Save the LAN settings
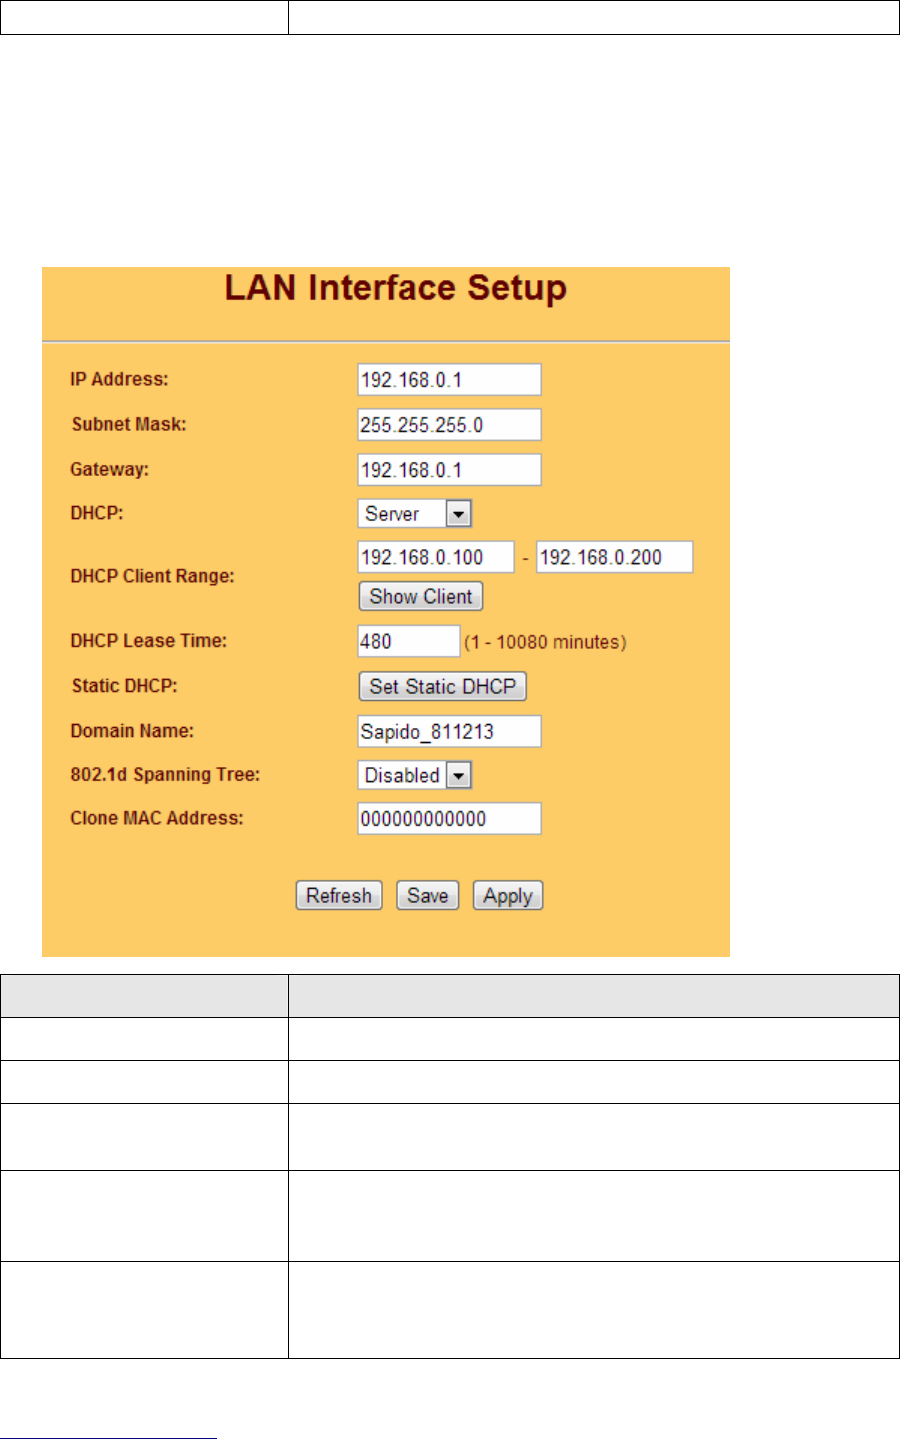 pyautogui.click(x=428, y=895)
